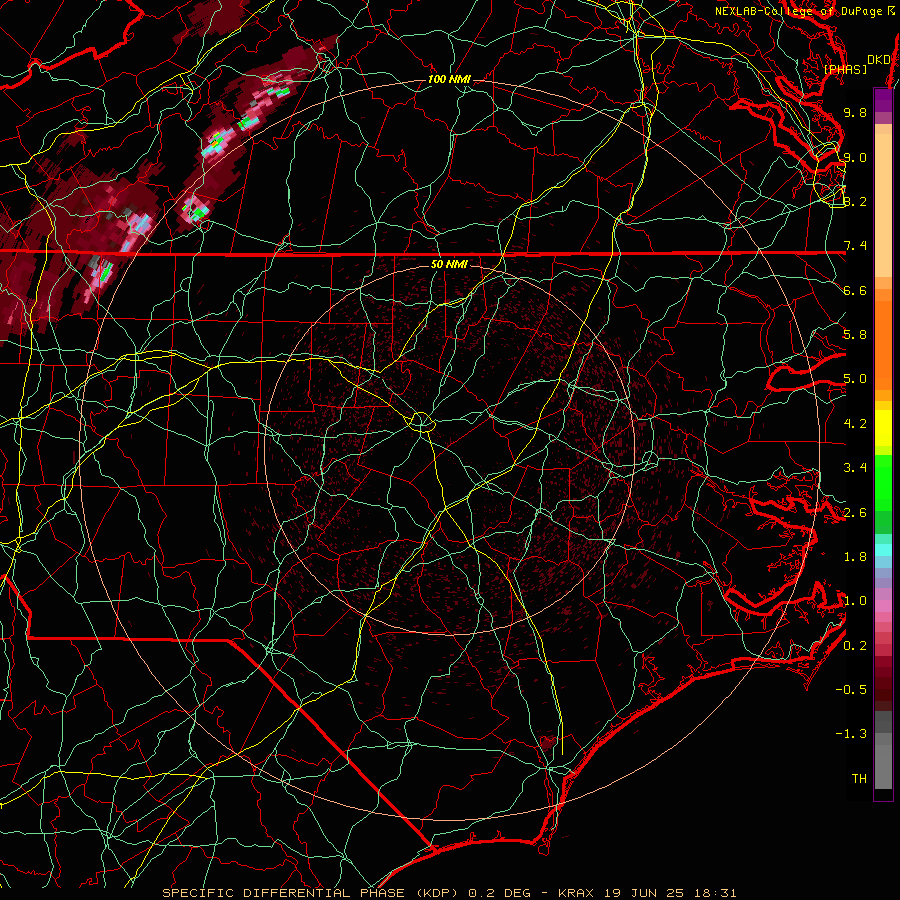This screenshot has width=900, height=900.
Task: Click the 2.6 value on the color scale
Action: [x=855, y=513]
